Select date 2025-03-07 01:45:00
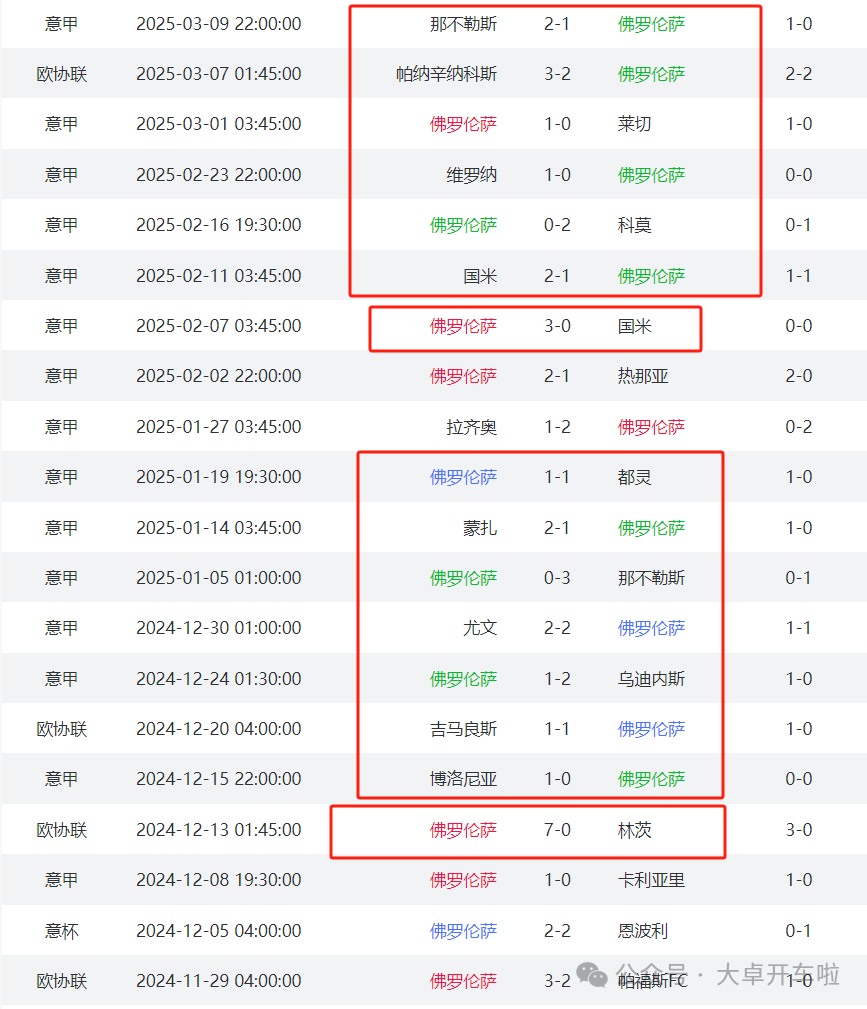Viewport: 867px width, 1009px height. point(219,74)
